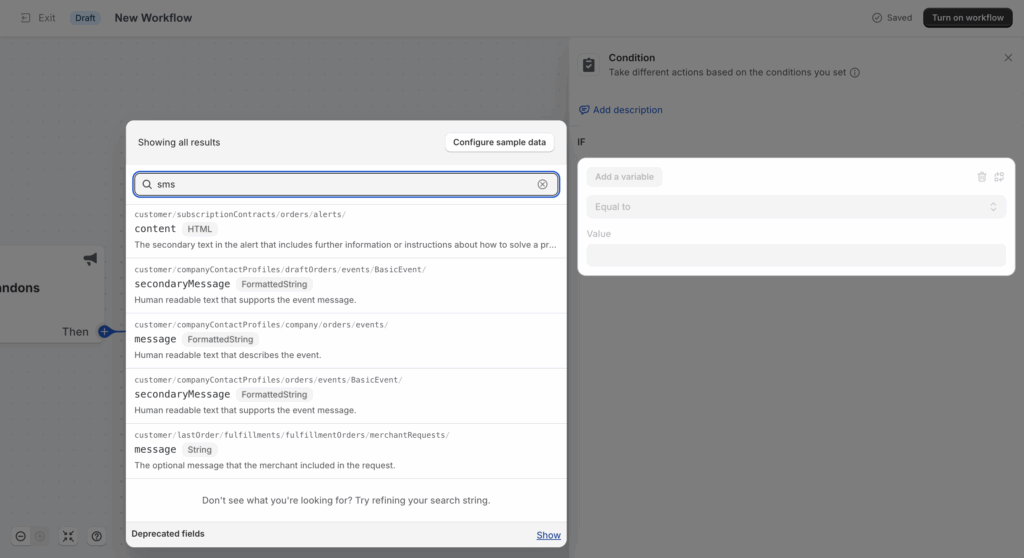The image size is (1024, 558).
Task: Click the Showing all results text
Action: (x=179, y=142)
